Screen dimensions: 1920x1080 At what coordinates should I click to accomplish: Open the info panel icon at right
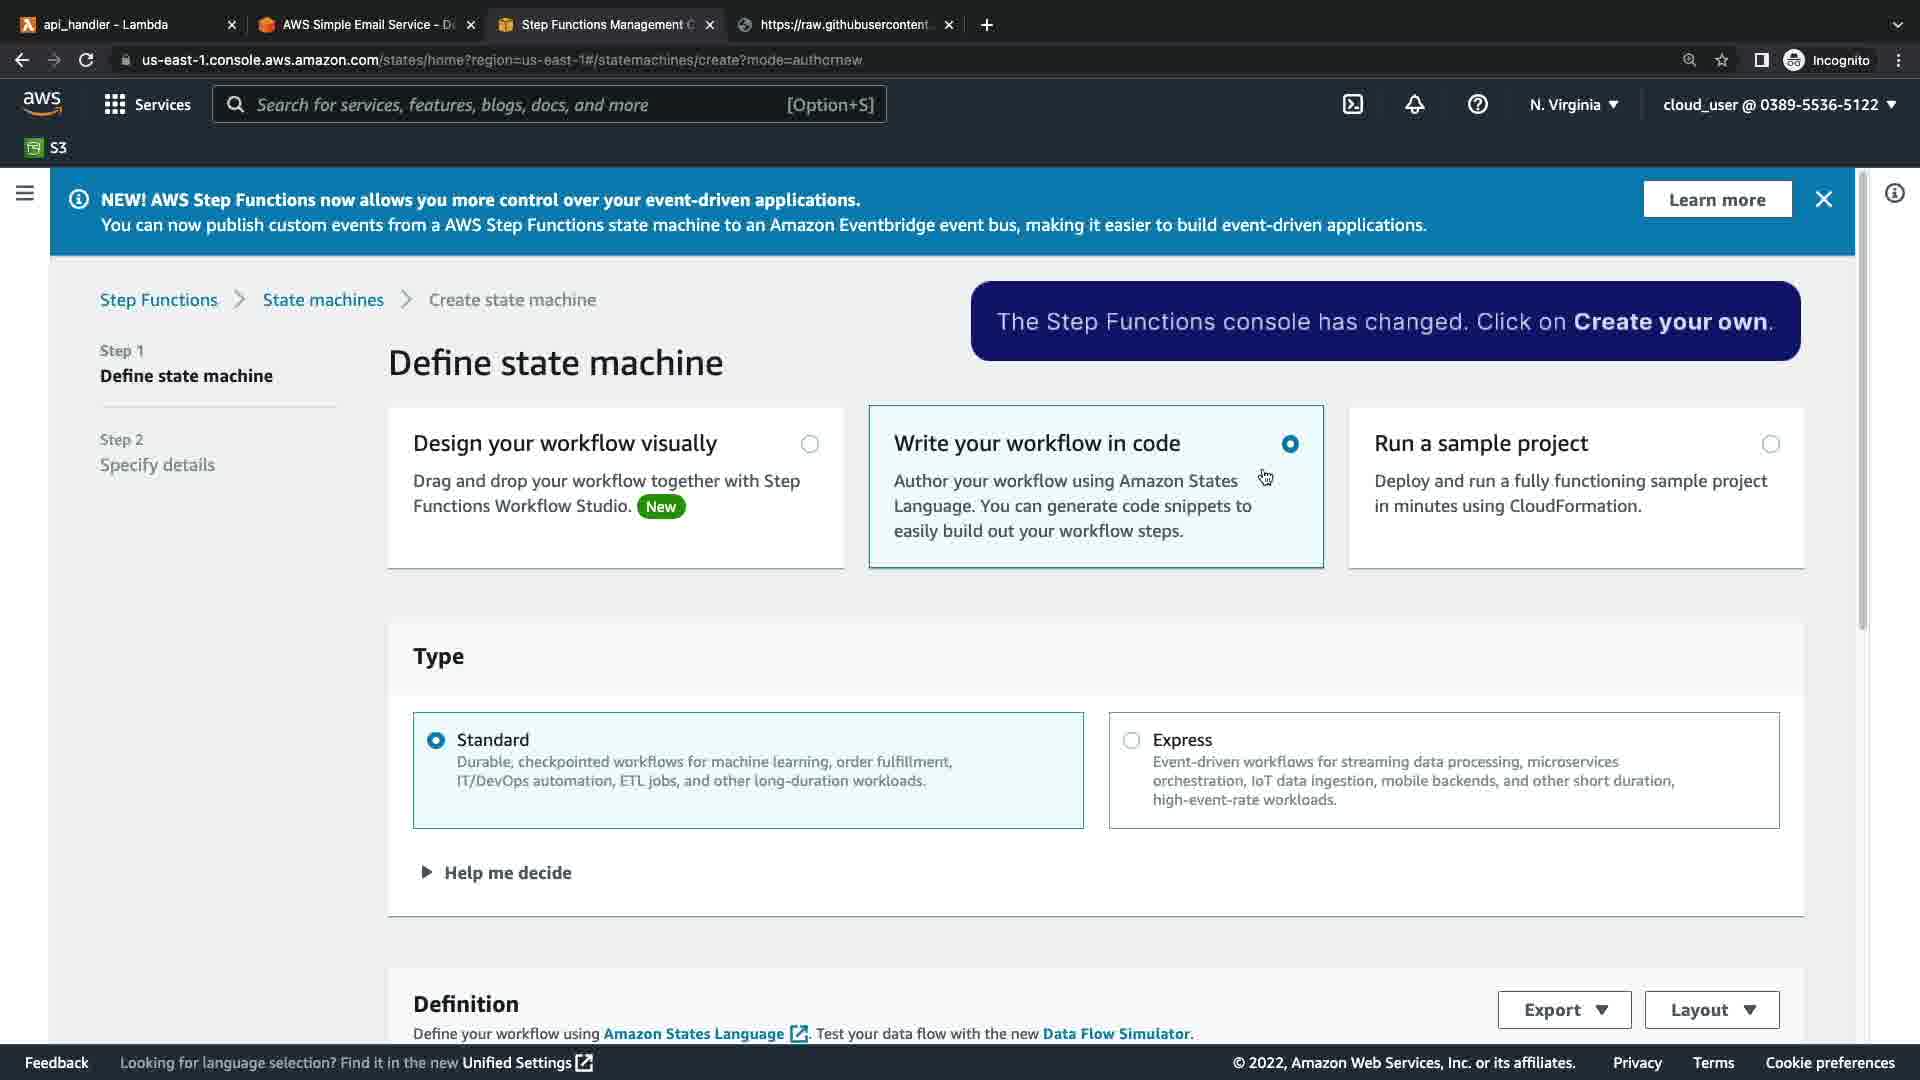coord(1894,193)
